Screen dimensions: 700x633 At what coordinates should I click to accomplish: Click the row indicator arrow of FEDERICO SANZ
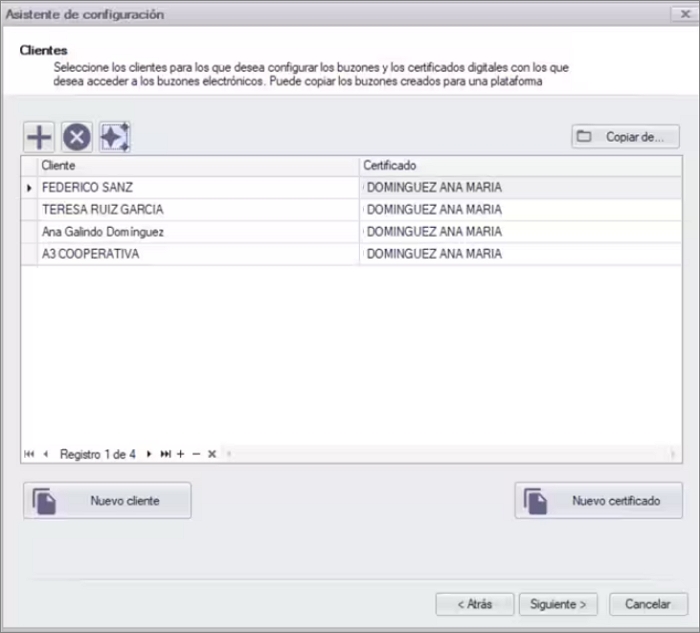tap(29, 188)
